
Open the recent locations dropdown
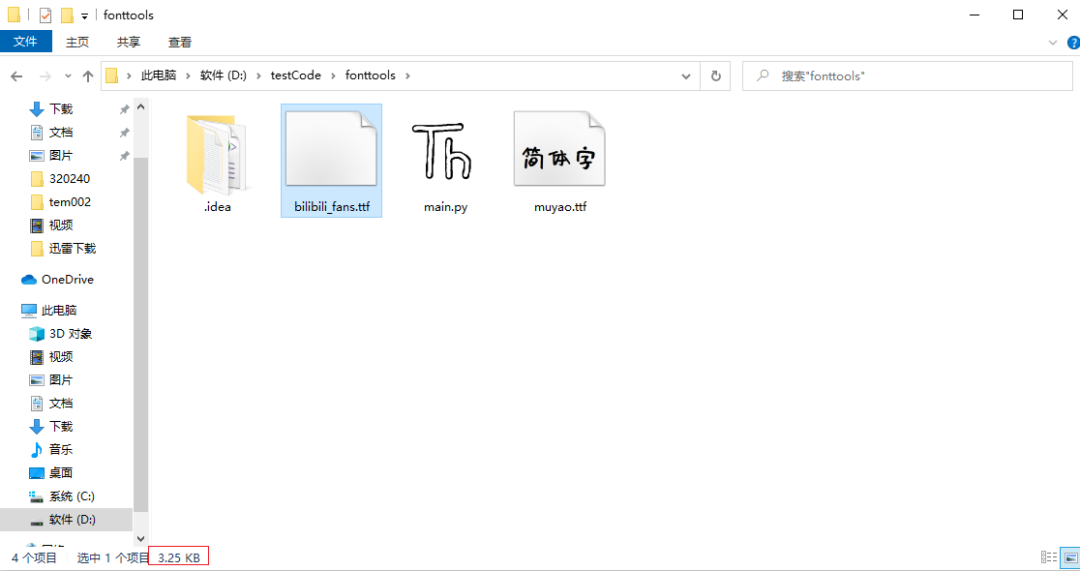(x=68, y=76)
